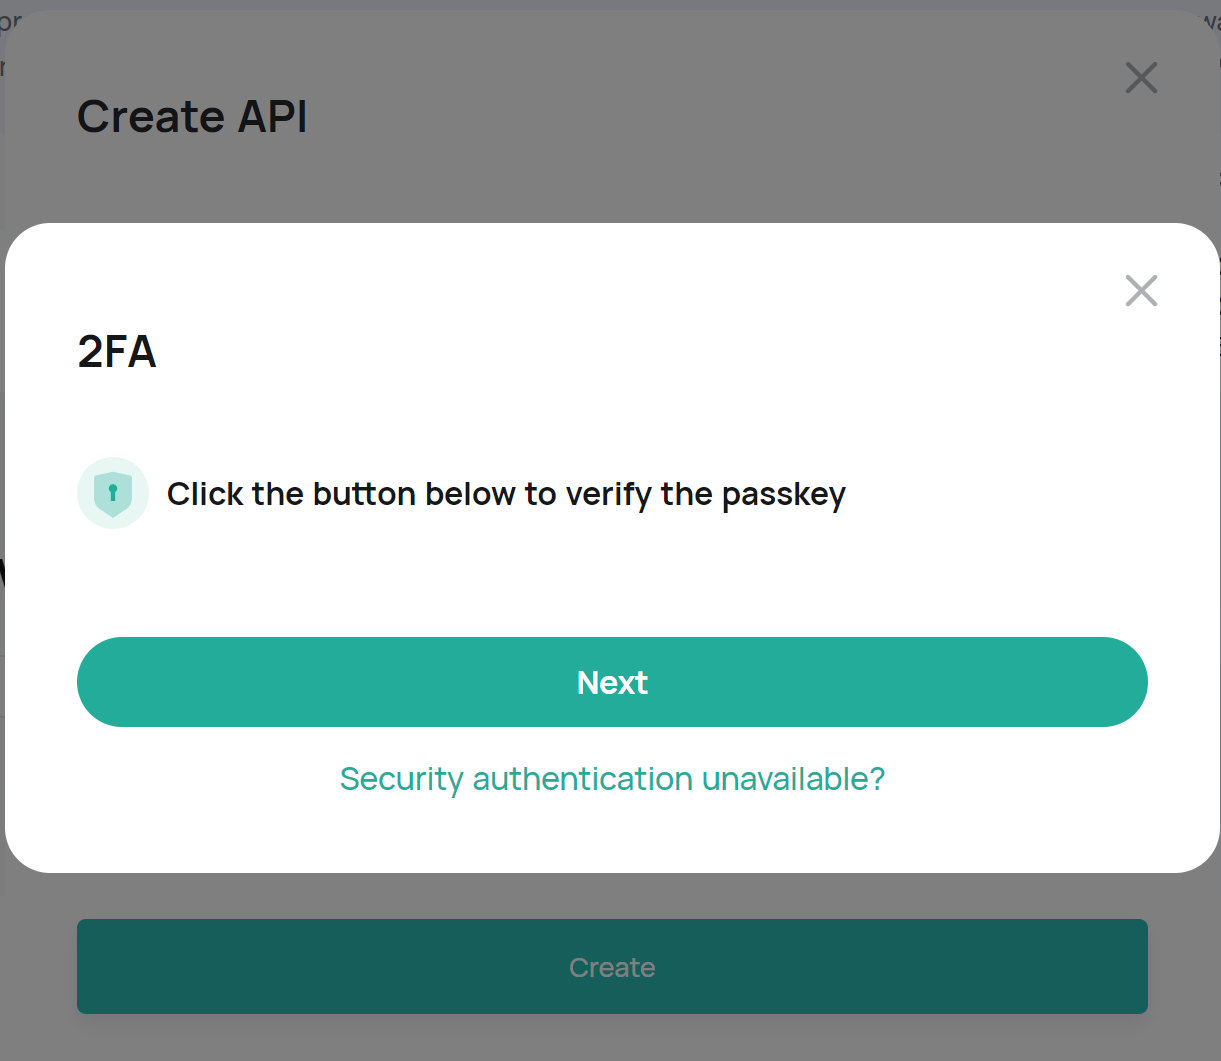Click the word 'passkey' in the prompt
The image size is (1221, 1061).
tap(784, 495)
